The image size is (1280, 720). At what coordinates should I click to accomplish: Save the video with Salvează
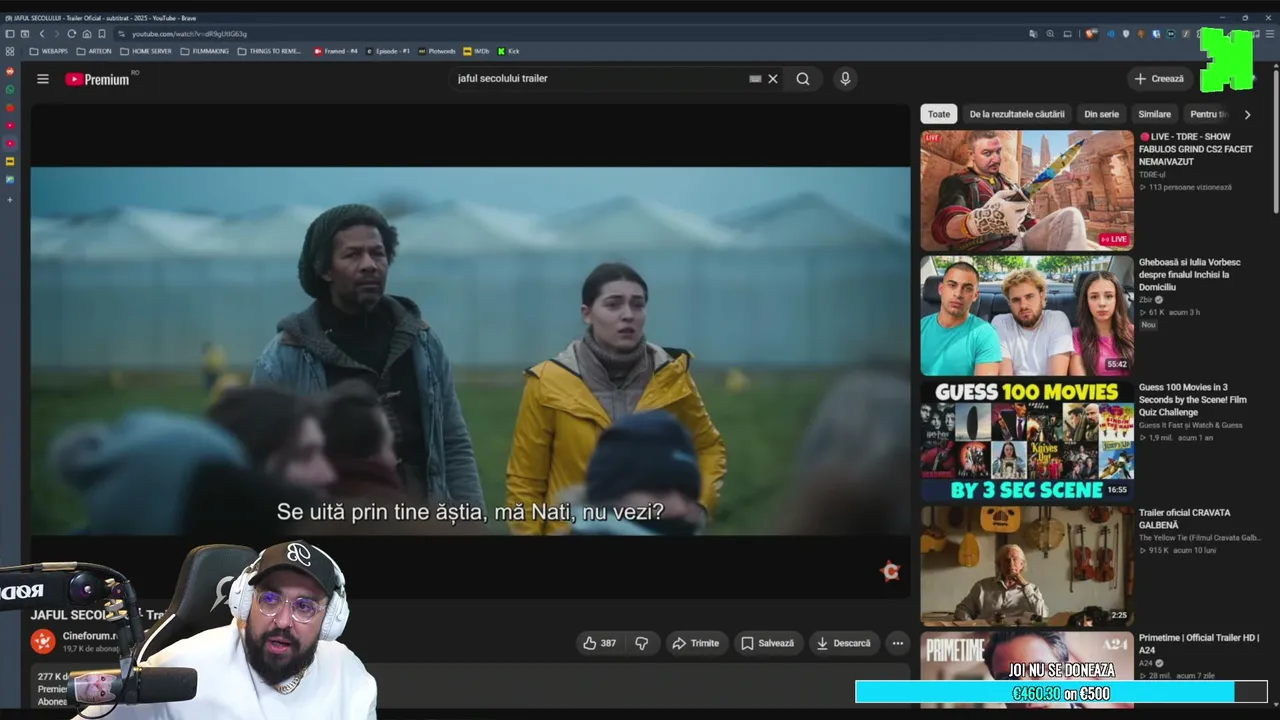pyautogui.click(x=767, y=643)
